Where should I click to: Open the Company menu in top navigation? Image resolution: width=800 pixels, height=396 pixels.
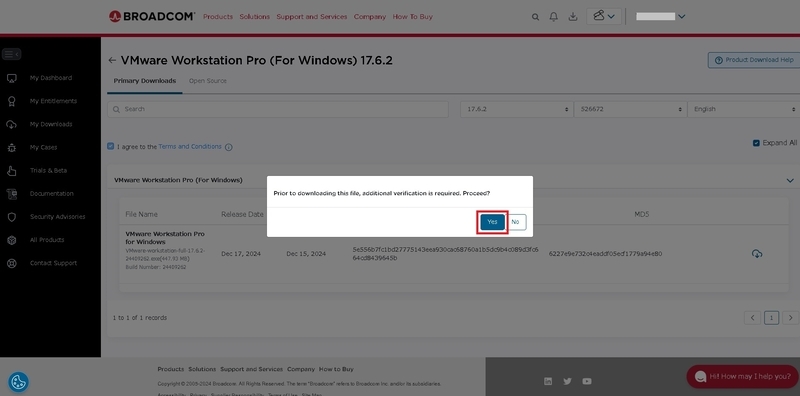(x=370, y=17)
